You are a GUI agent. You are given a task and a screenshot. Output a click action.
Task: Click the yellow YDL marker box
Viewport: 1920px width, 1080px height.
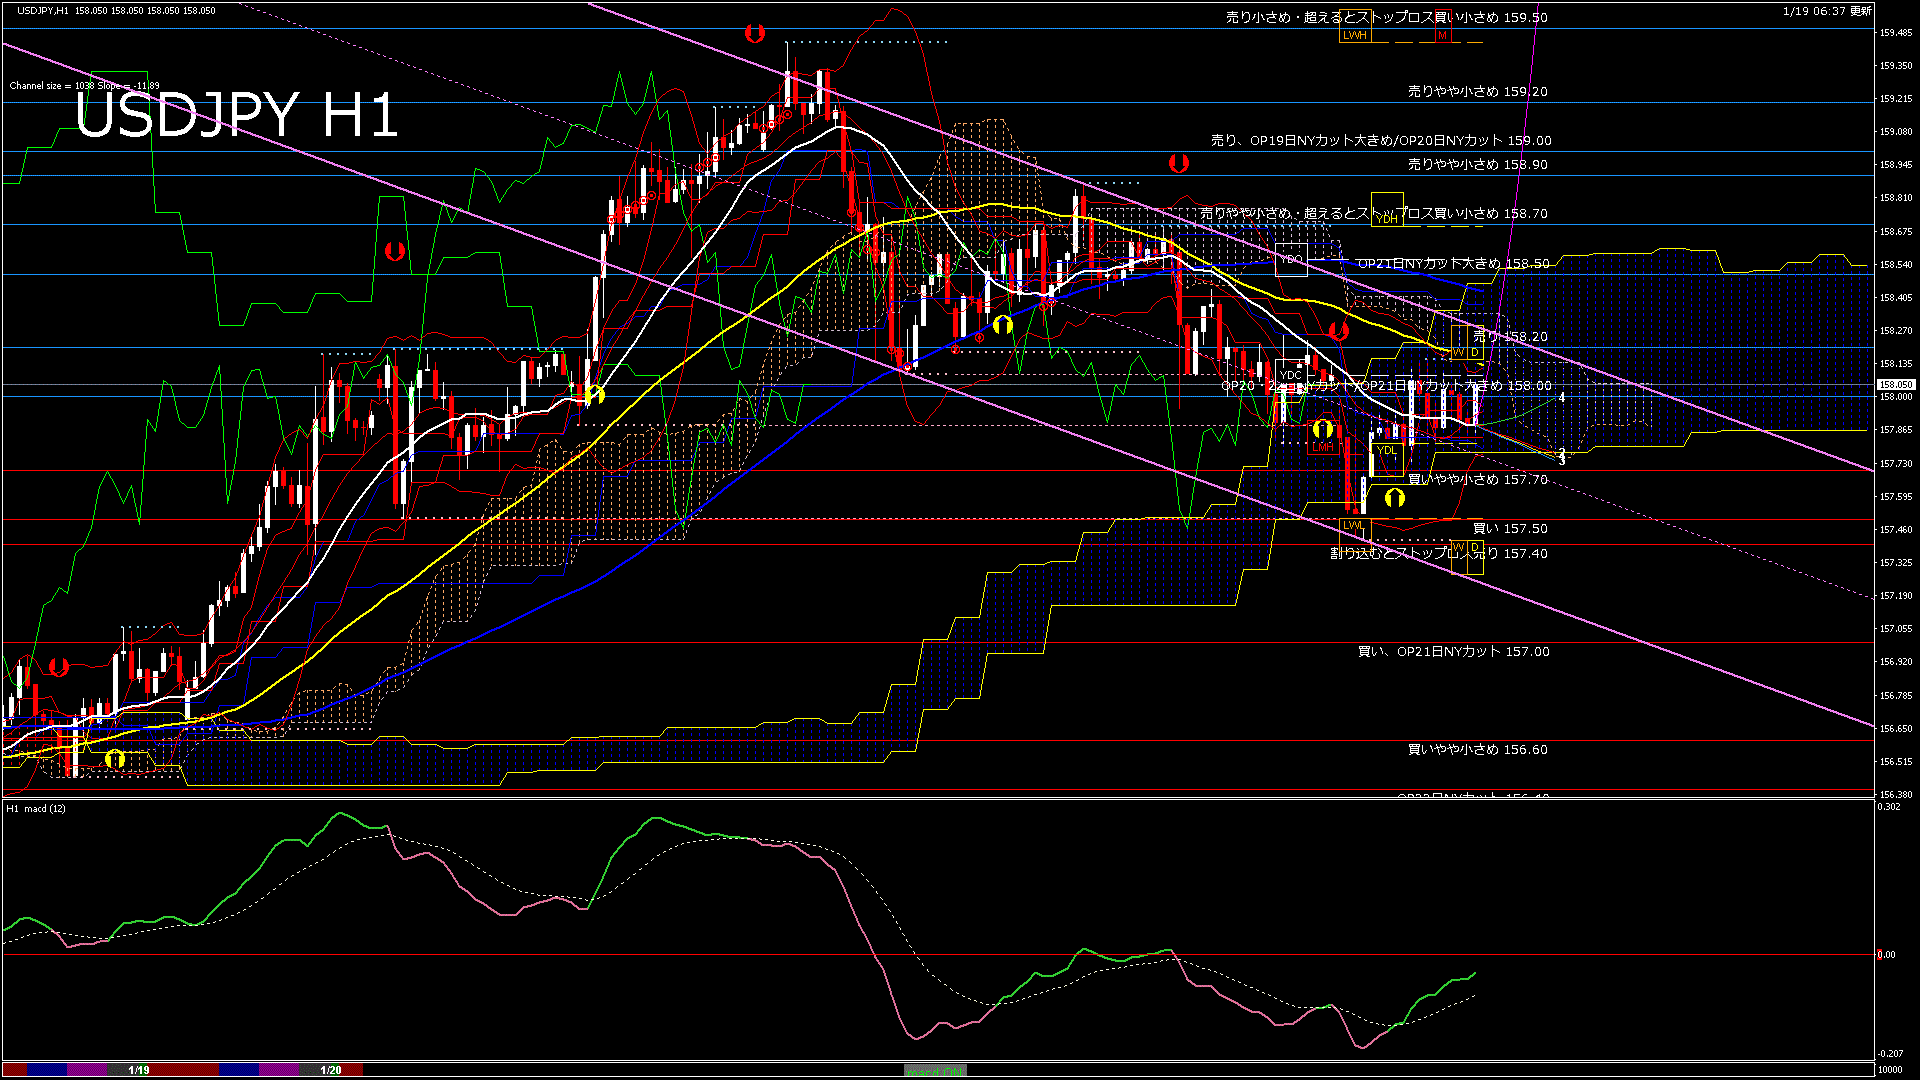(1387, 451)
